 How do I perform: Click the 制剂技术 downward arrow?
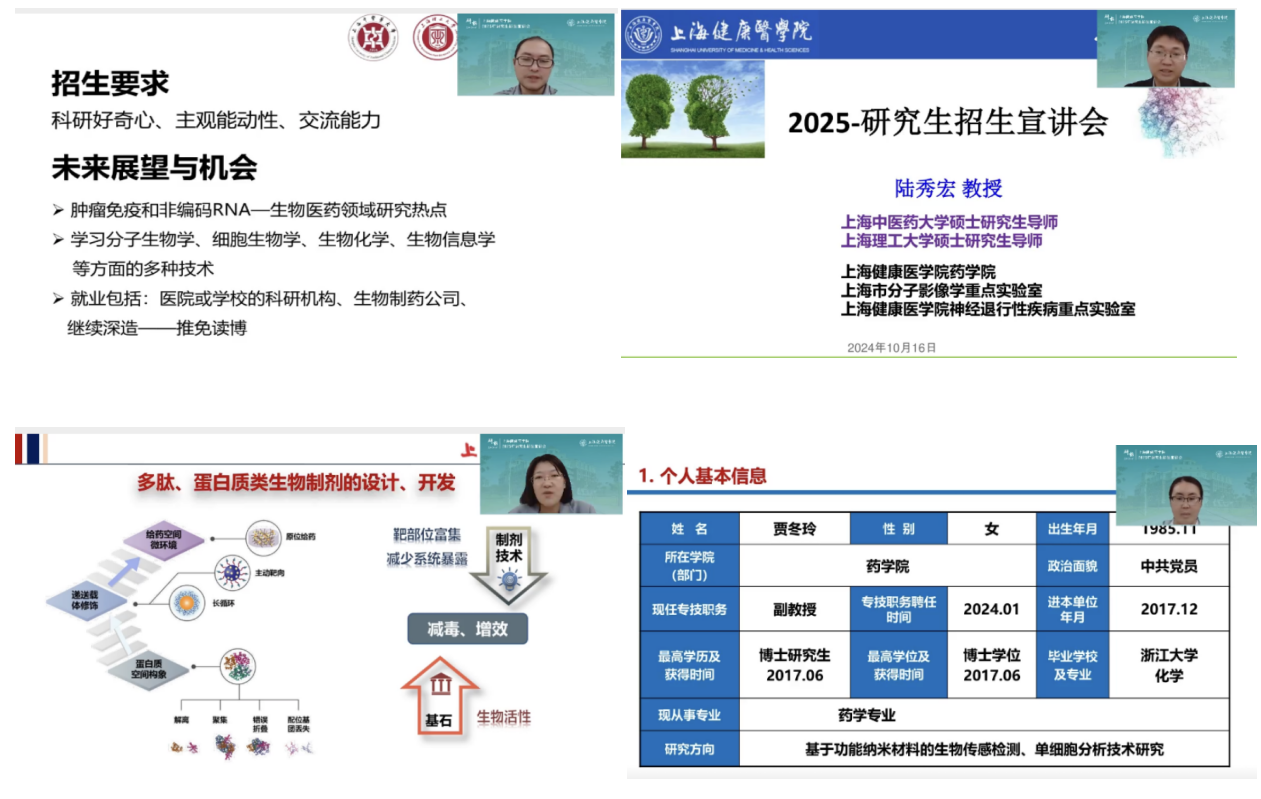[x=508, y=564]
